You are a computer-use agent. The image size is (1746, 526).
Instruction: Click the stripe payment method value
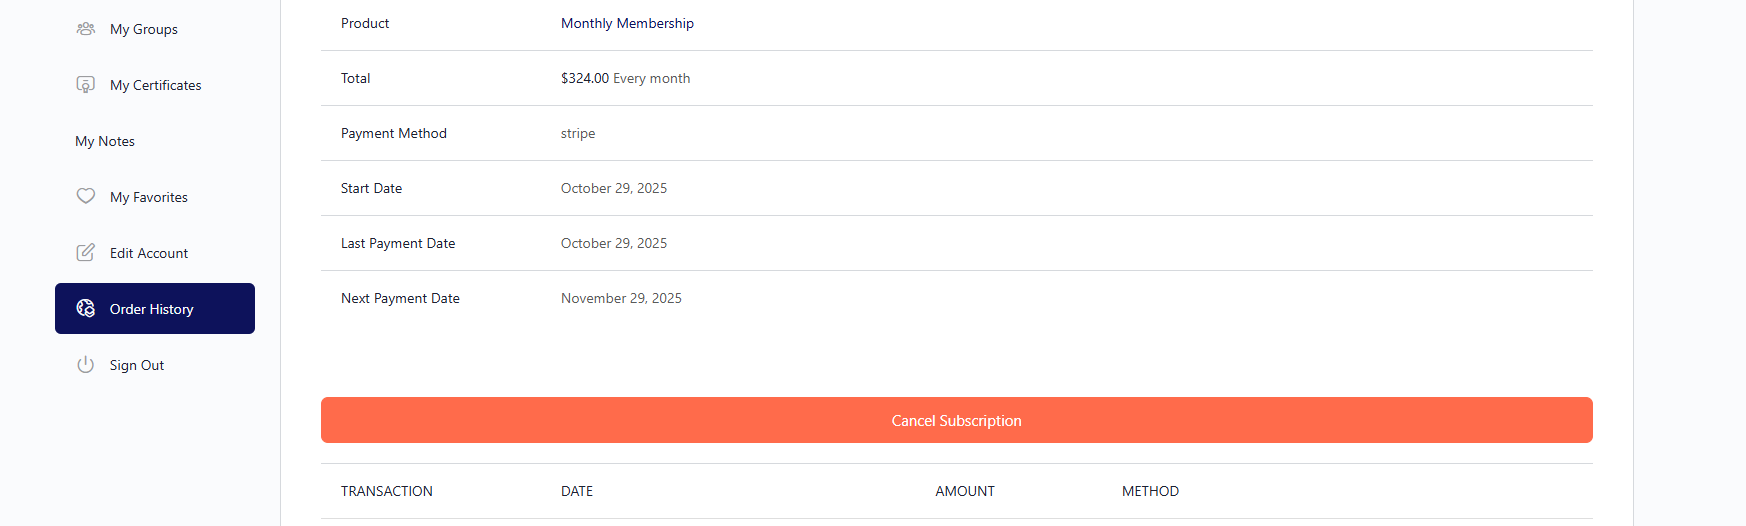coord(578,133)
